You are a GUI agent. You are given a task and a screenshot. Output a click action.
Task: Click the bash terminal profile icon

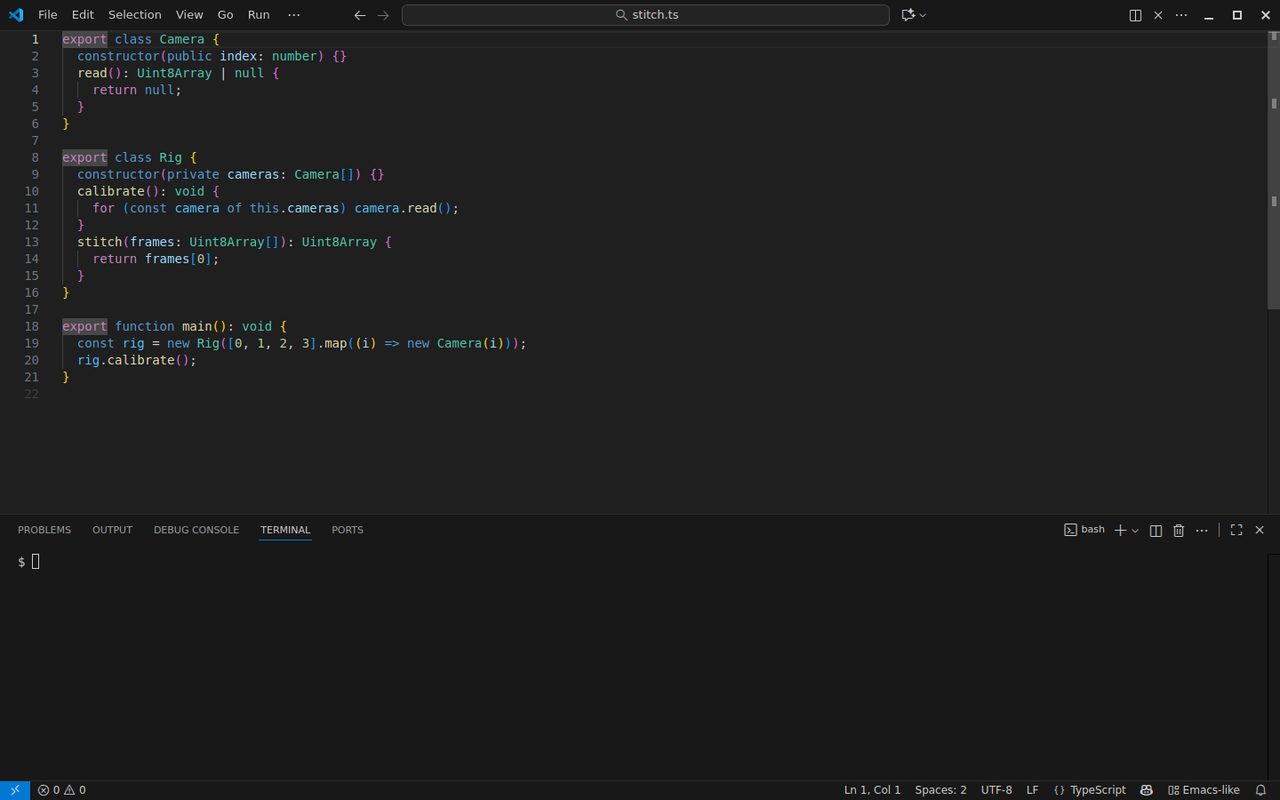coord(1070,530)
